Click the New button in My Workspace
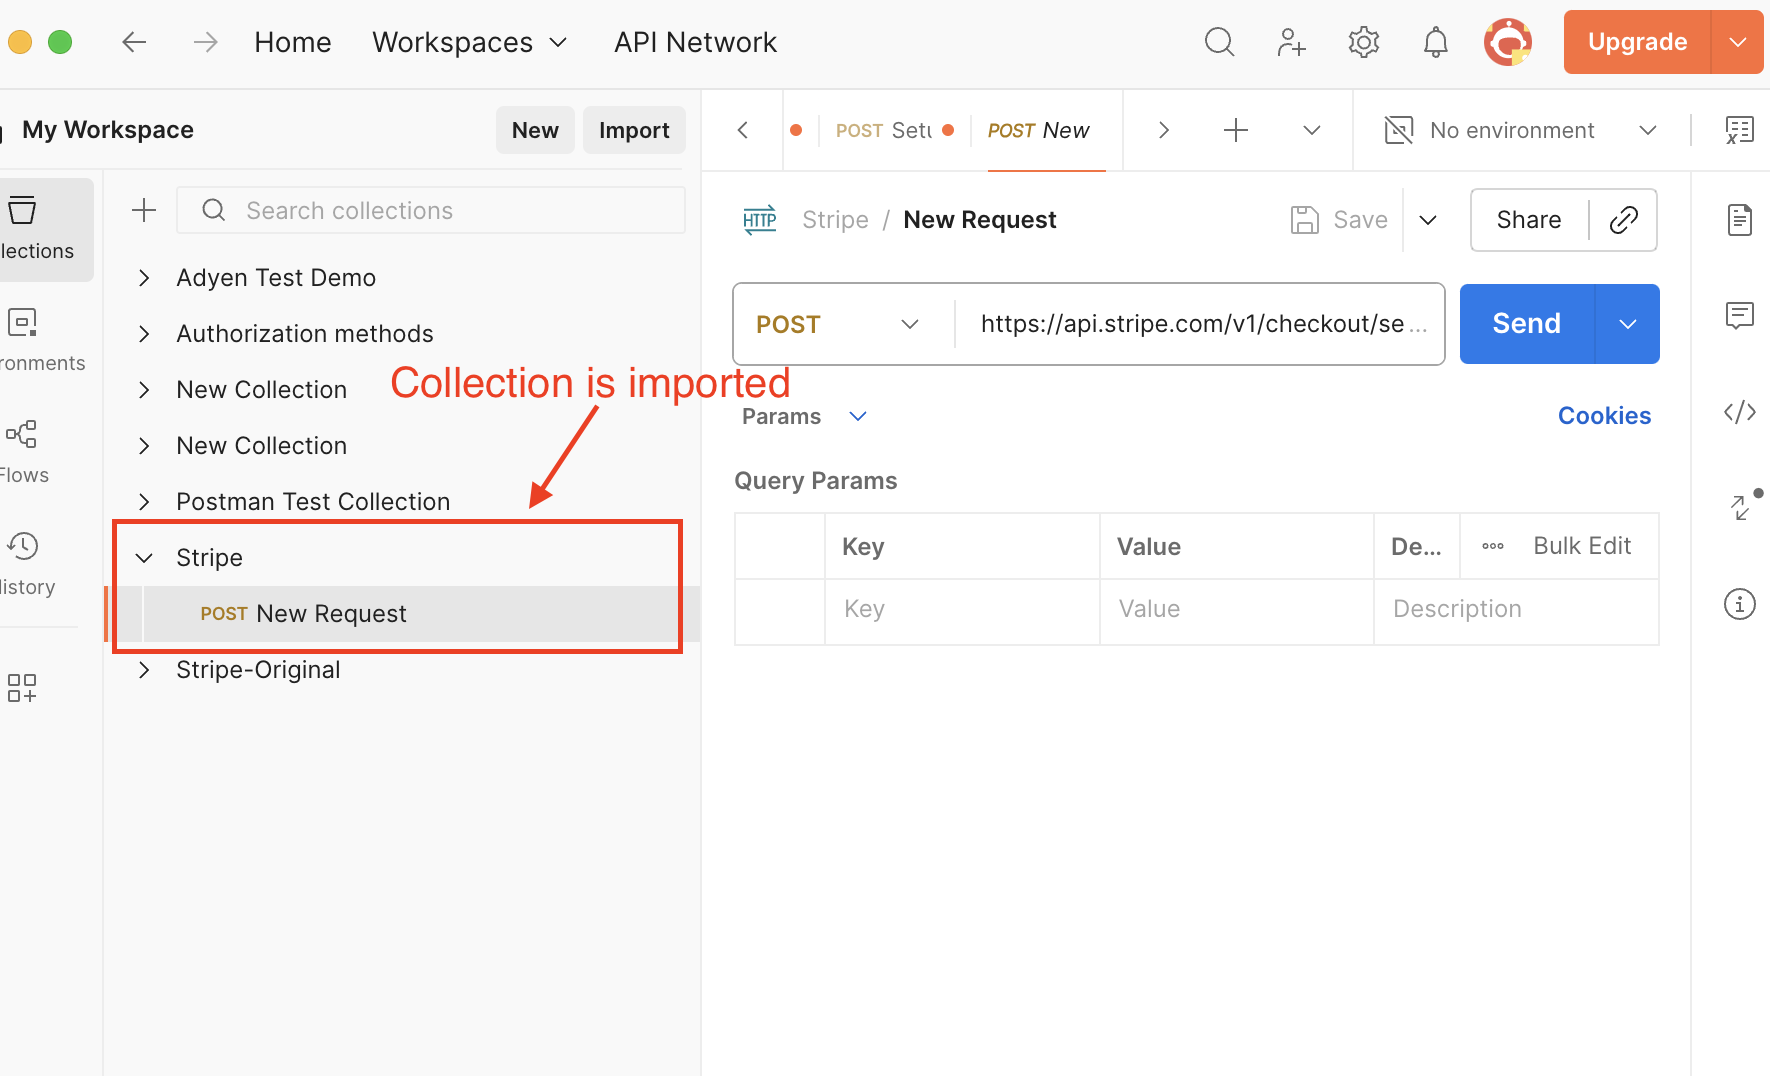This screenshot has width=1770, height=1076. pyautogui.click(x=535, y=130)
